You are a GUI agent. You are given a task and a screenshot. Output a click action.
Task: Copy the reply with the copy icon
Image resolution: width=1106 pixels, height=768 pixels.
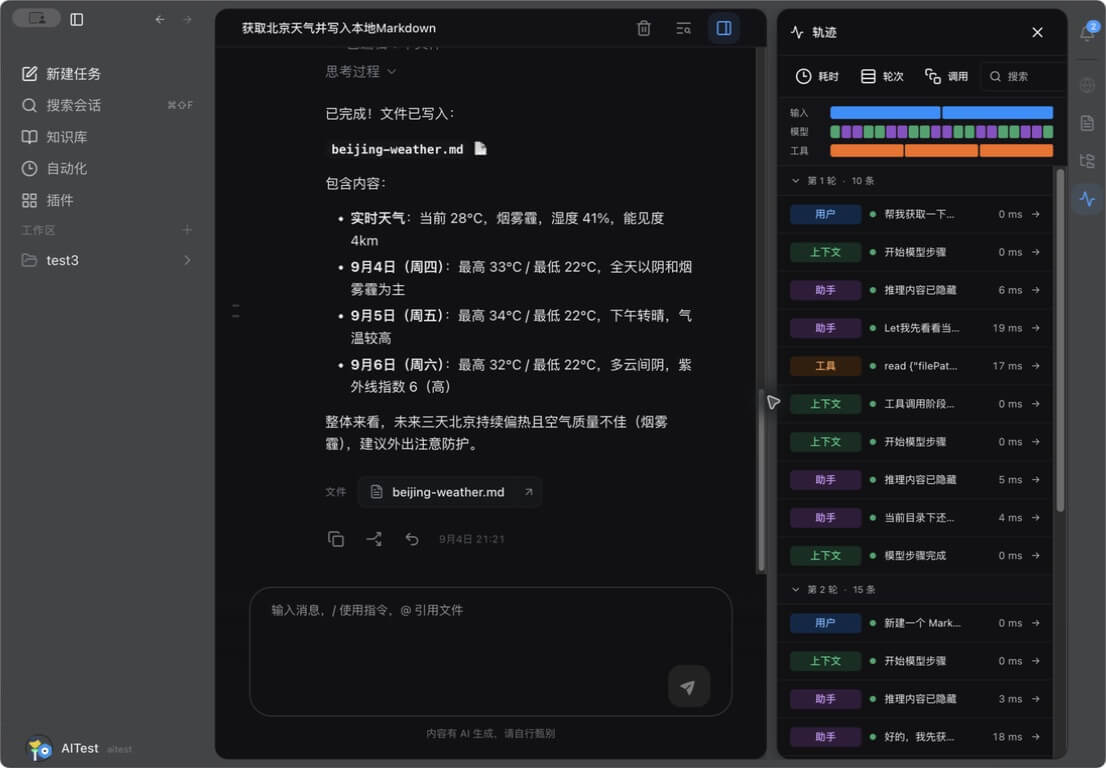(x=336, y=540)
